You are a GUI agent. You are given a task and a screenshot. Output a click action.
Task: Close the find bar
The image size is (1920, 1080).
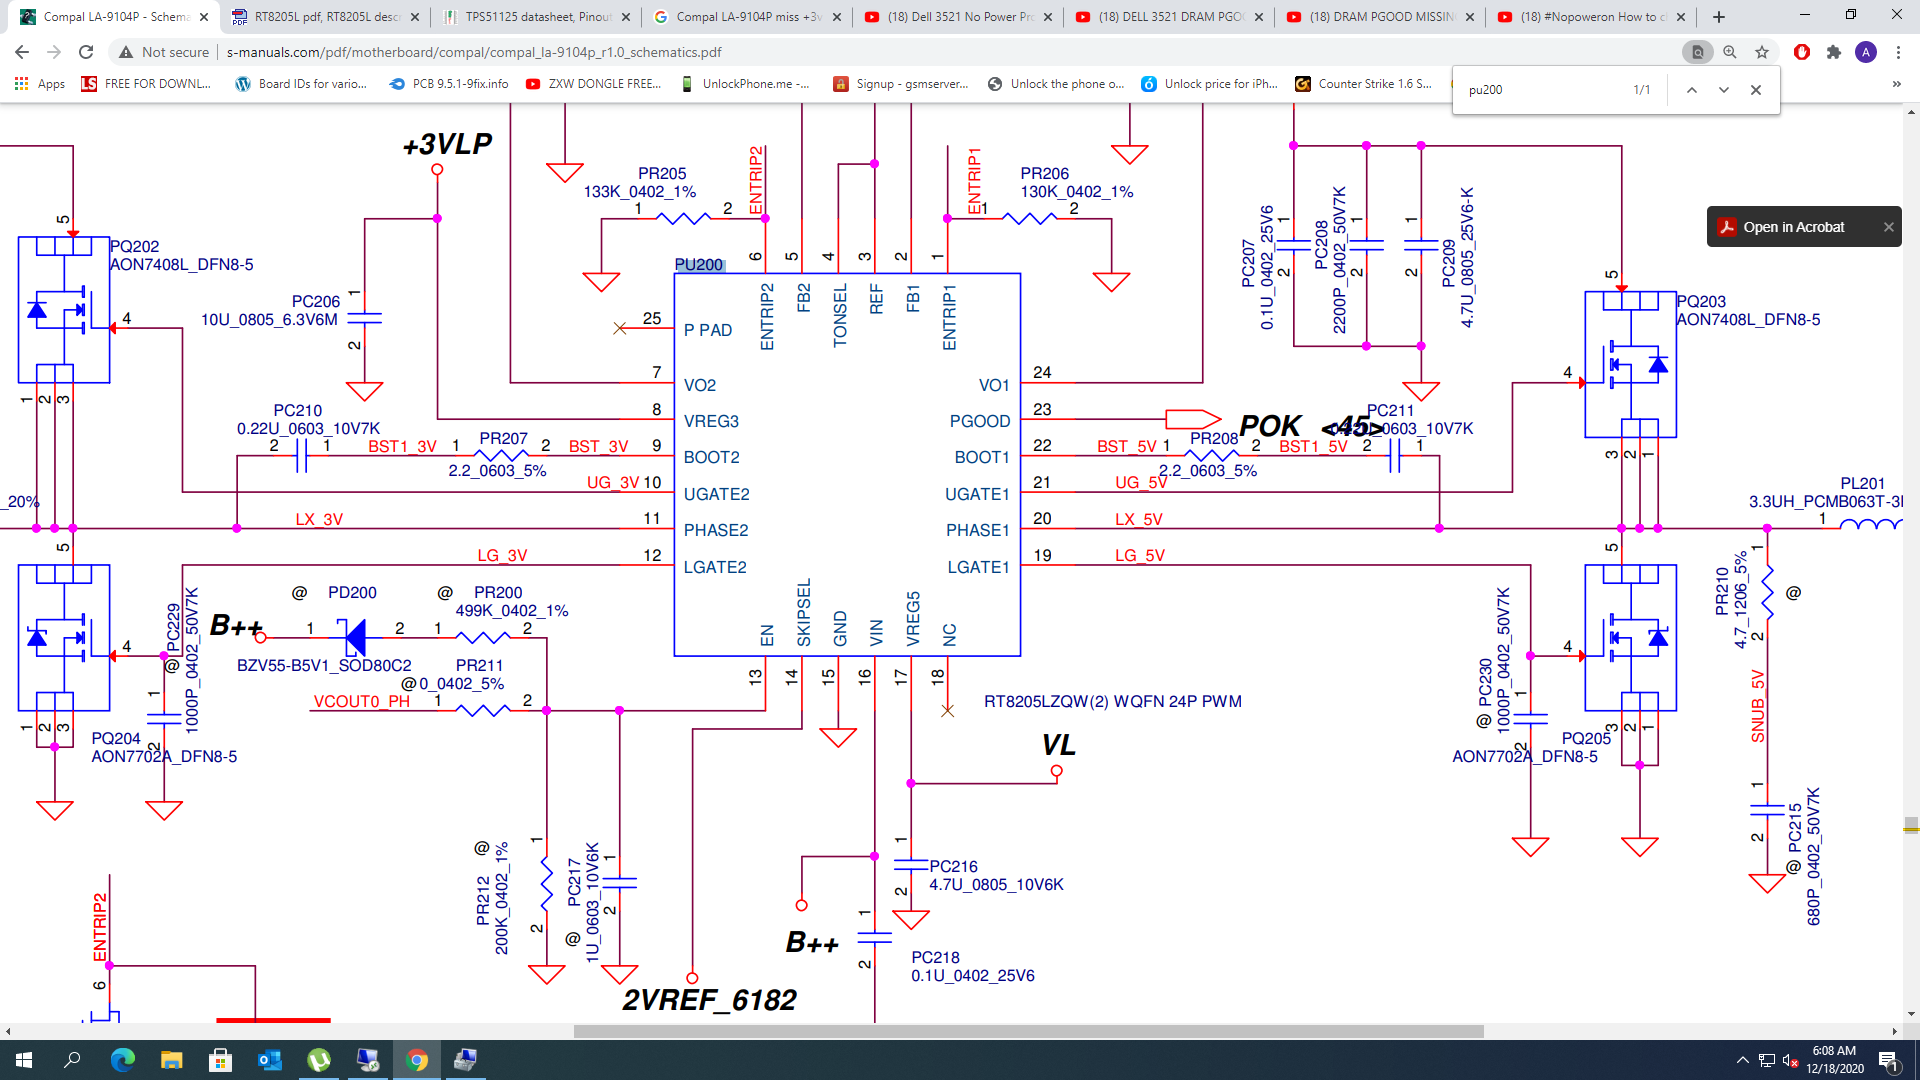pyautogui.click(x=1756, y=90)
